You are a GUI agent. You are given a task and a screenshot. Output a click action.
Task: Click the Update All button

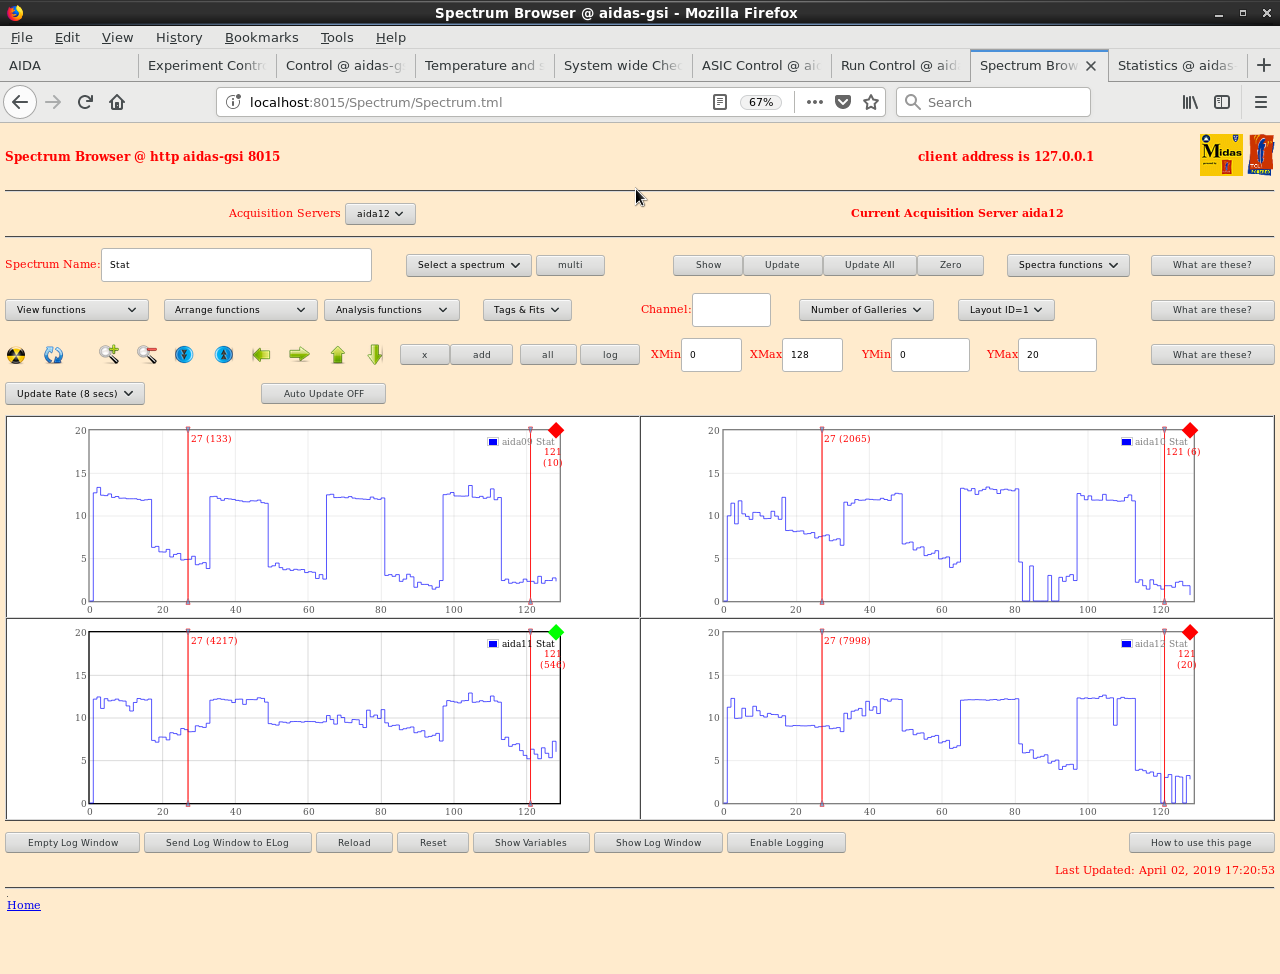point(869,265)
